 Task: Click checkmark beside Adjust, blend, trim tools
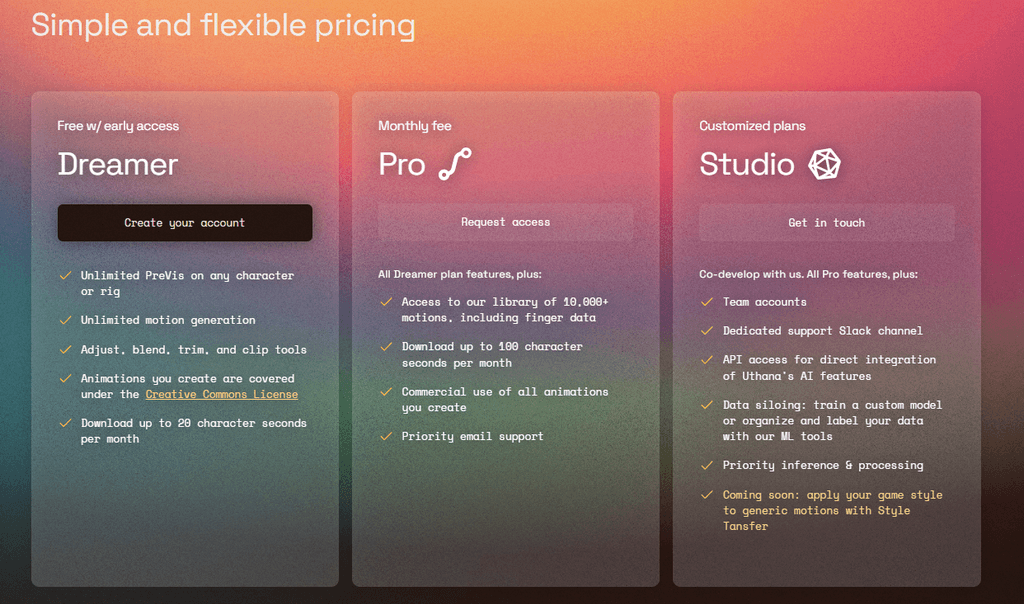(x=65, y=349)
